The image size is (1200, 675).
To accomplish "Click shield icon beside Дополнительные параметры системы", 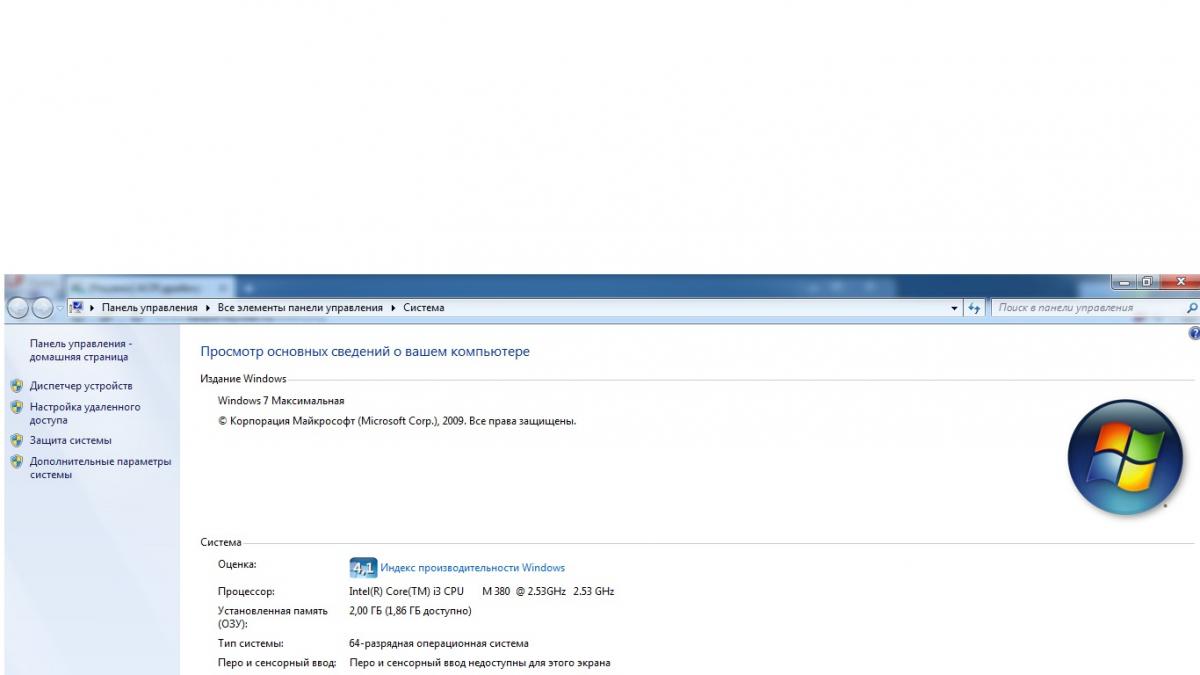I will pos(16,462).
